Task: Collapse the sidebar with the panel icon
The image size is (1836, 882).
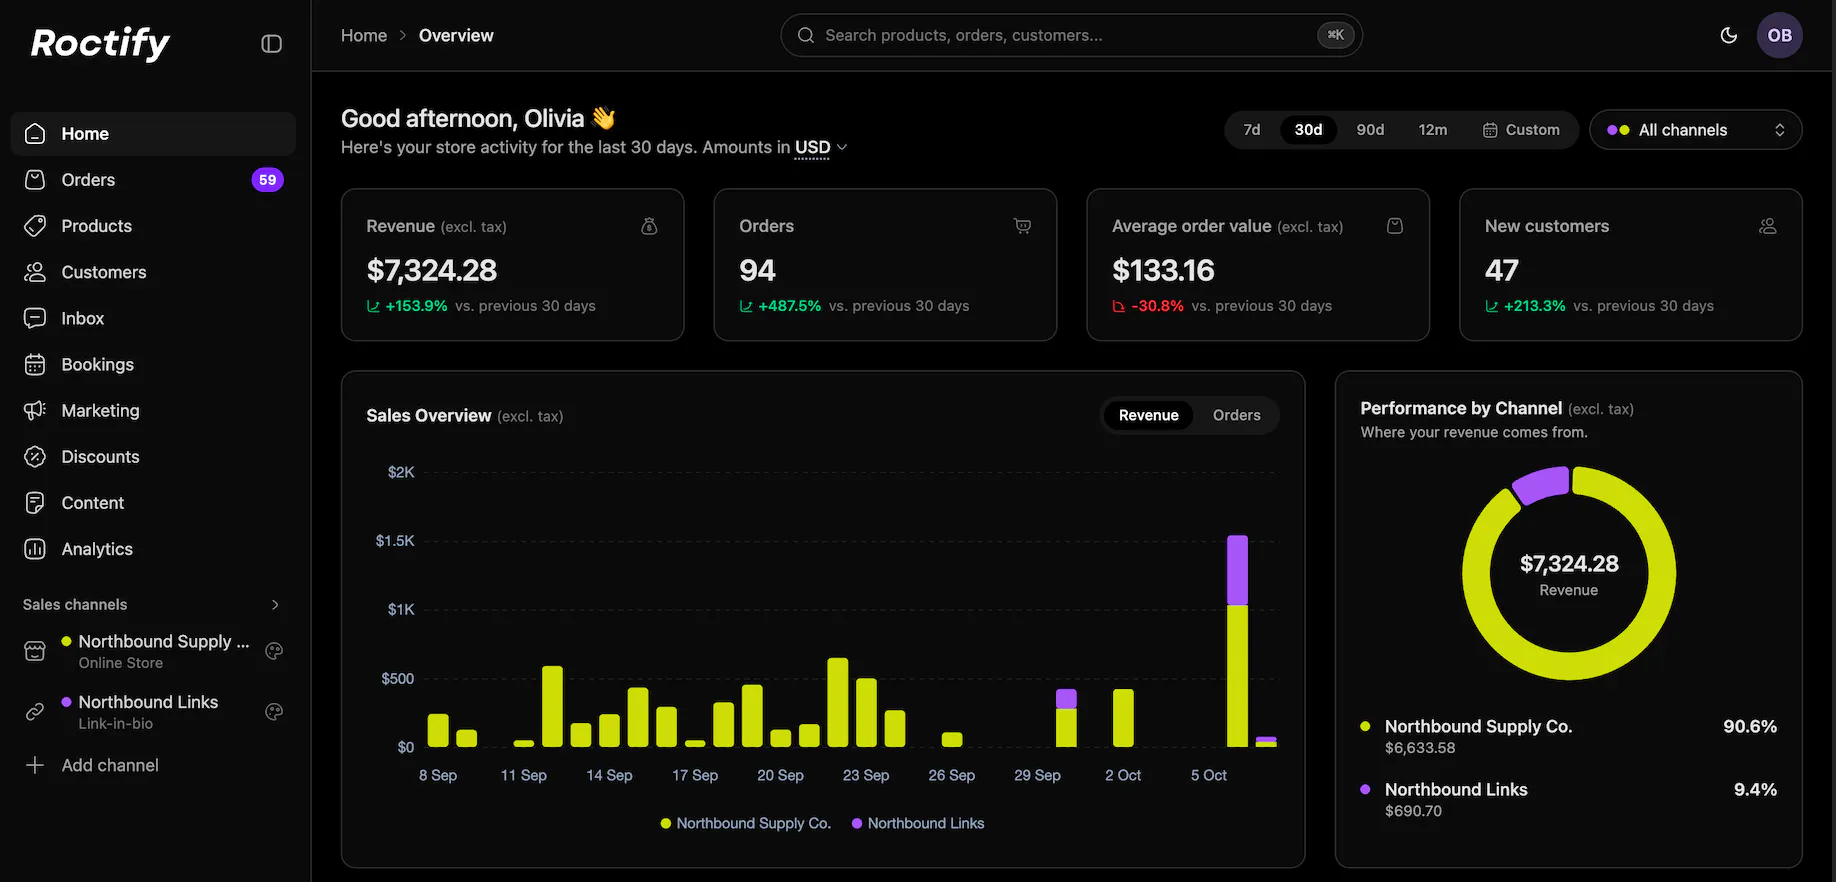Action: 271,43
